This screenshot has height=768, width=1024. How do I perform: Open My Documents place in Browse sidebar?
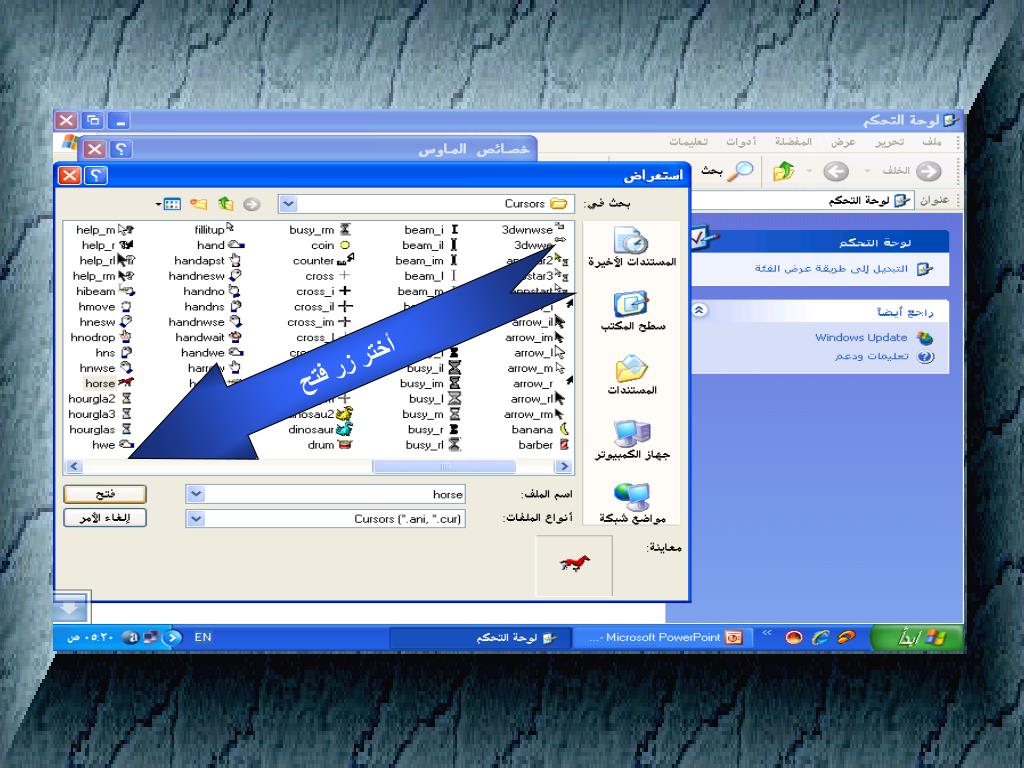[632, 376]
